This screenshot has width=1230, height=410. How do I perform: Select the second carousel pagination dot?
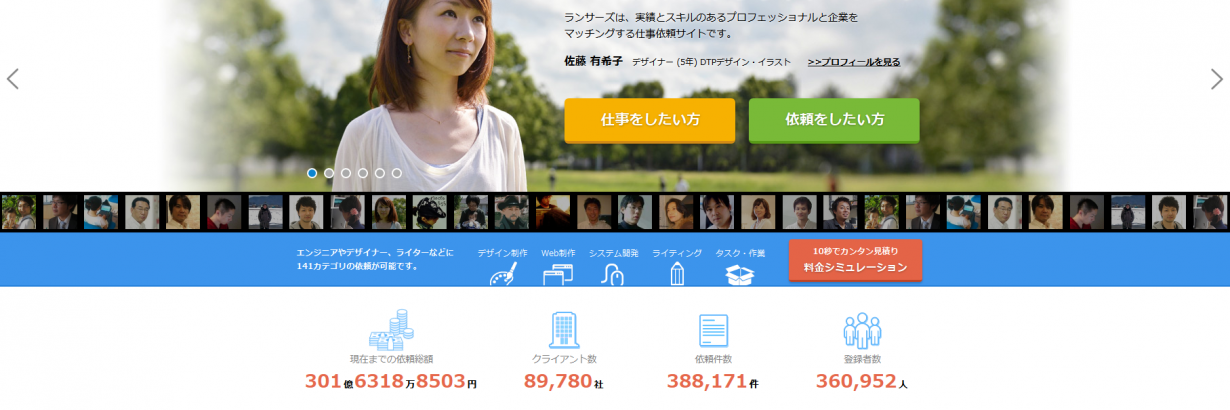click(329, 173)
